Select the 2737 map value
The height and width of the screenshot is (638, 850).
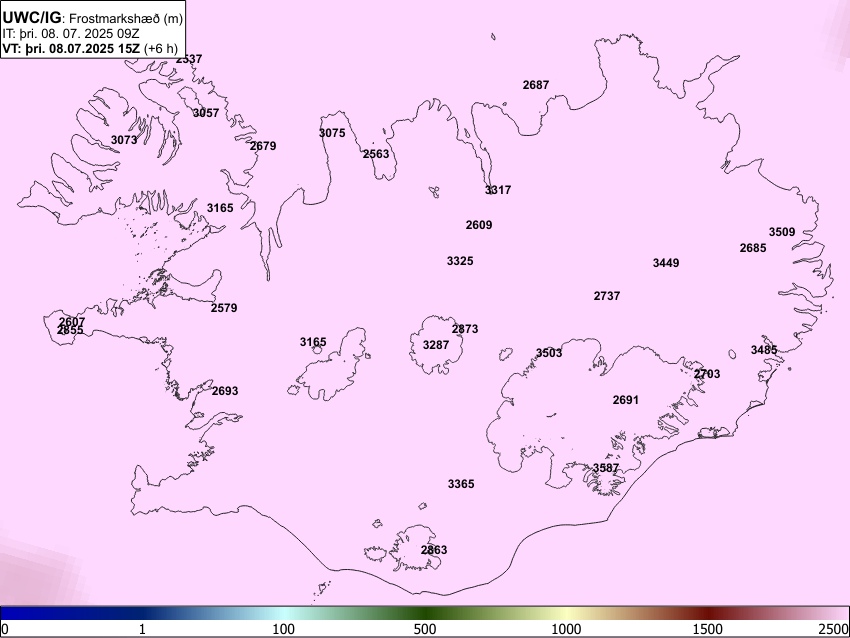[x=607, y=296]
